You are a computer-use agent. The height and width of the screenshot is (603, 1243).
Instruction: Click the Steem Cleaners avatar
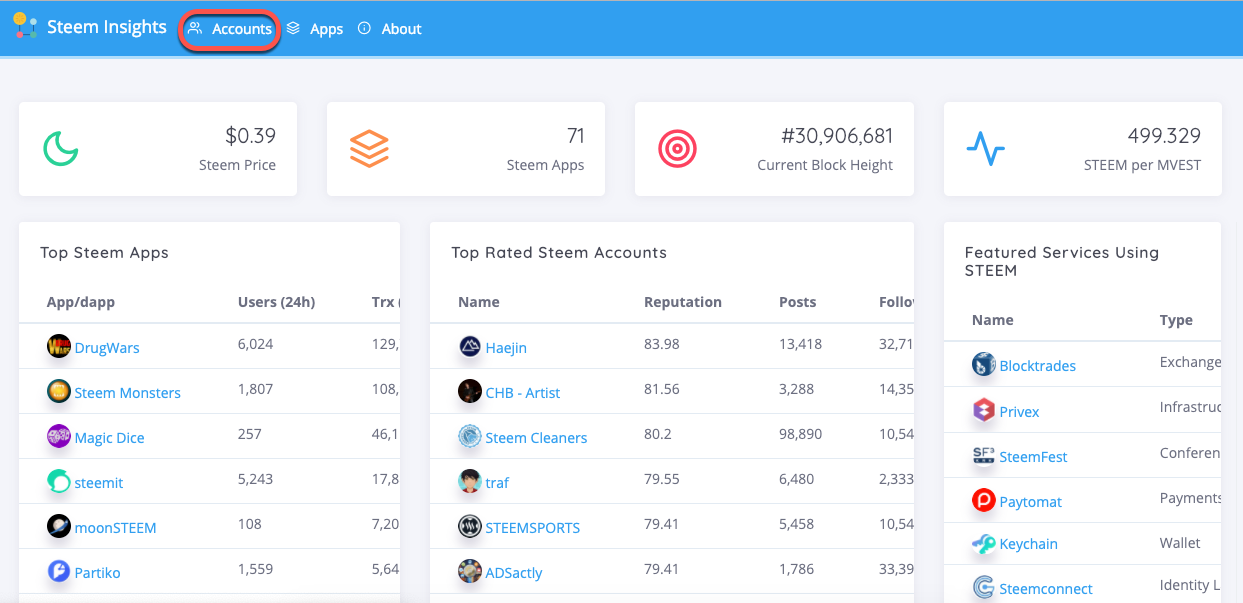click(x=470, y=437)
